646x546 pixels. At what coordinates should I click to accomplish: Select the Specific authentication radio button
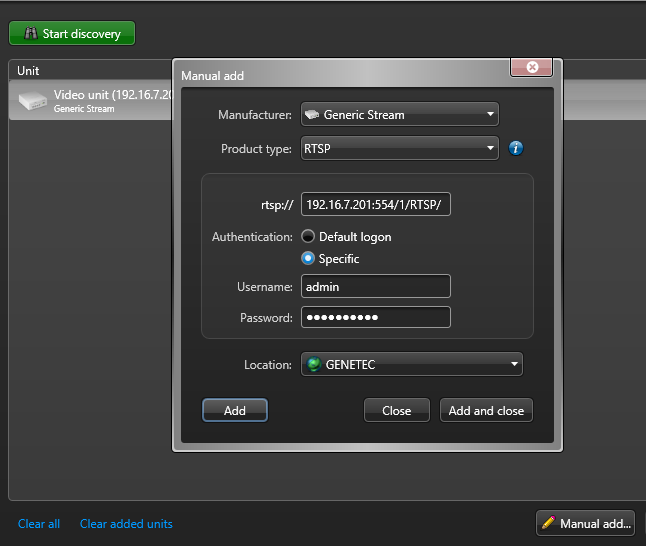[x=308, y=259]
